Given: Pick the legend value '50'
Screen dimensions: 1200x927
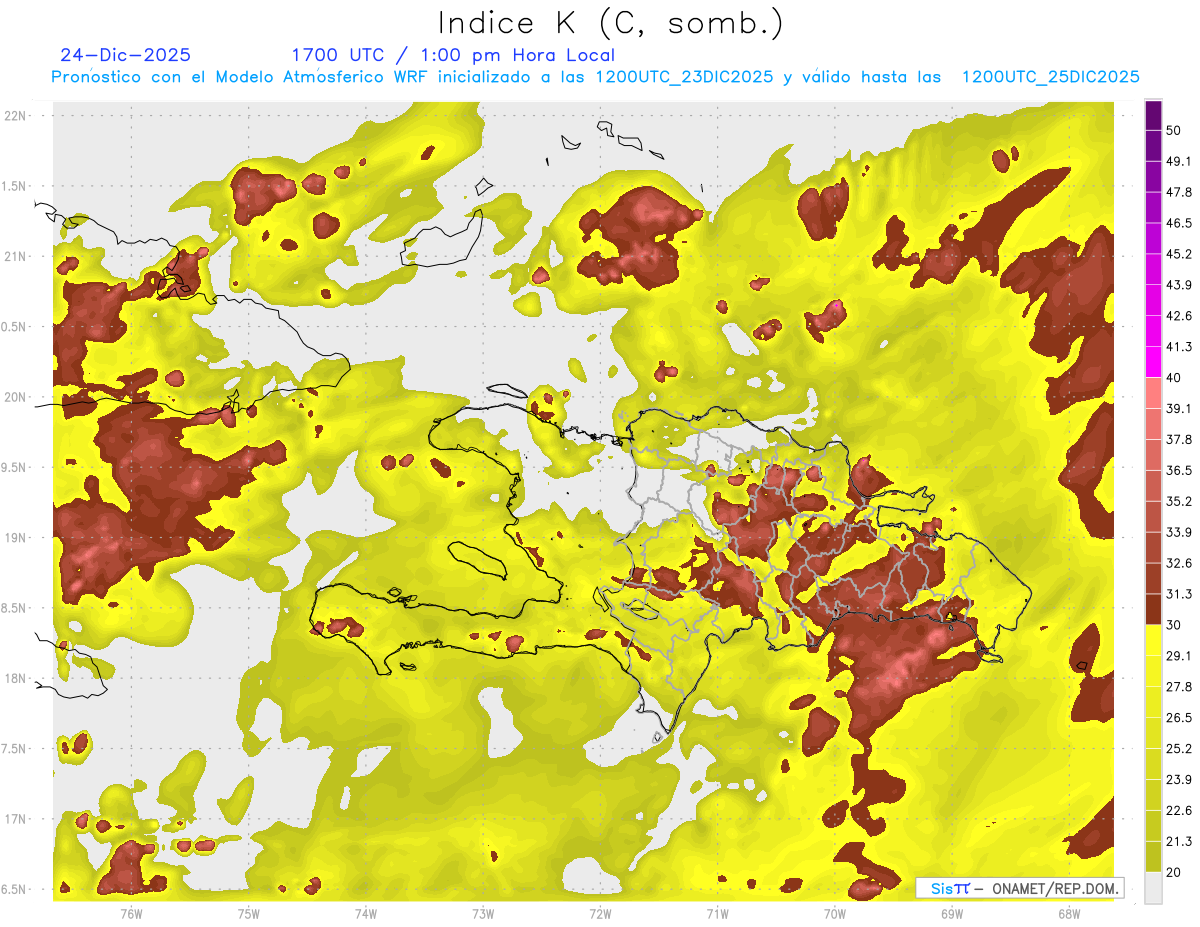Looking at the screenshot, I should coord(1175,131).
